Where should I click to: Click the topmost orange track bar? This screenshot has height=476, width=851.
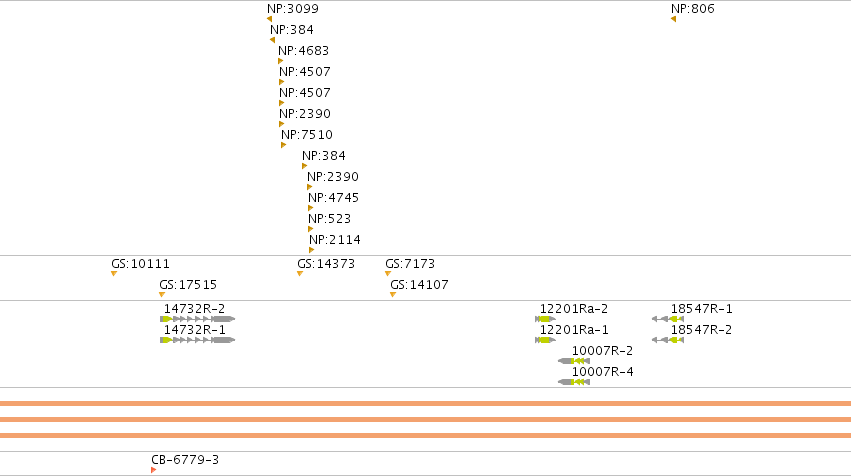tap(426, 403)
